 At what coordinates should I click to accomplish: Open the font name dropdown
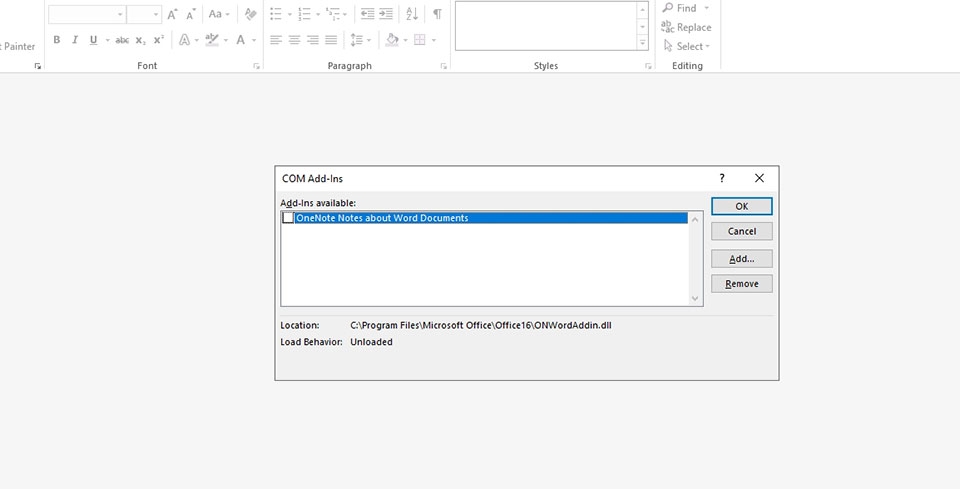click(x=120, y=14)
